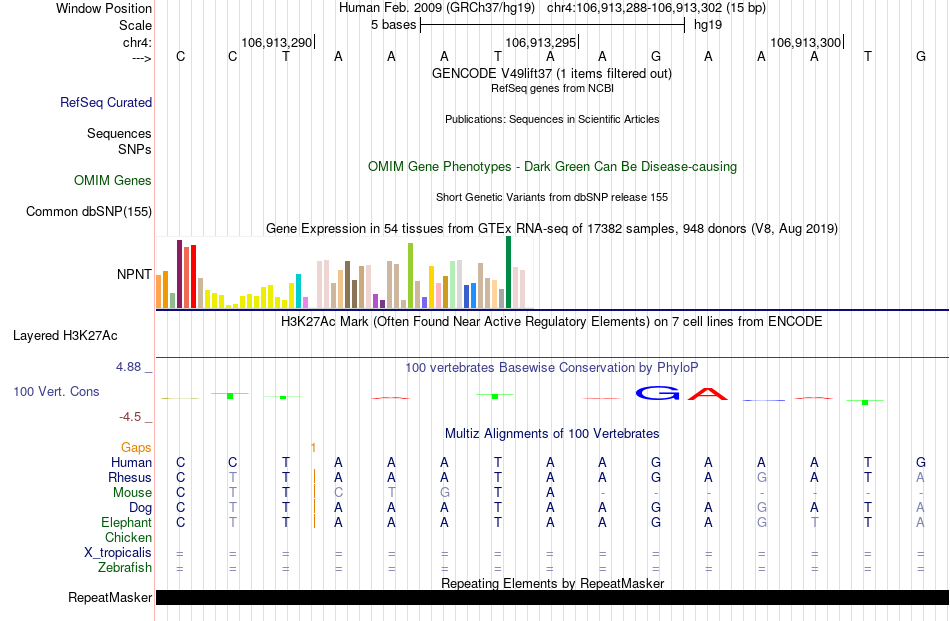Select the Rhesus species row label
The width and height of the screenshot is (950, 621).
click(x=130, y=477)
